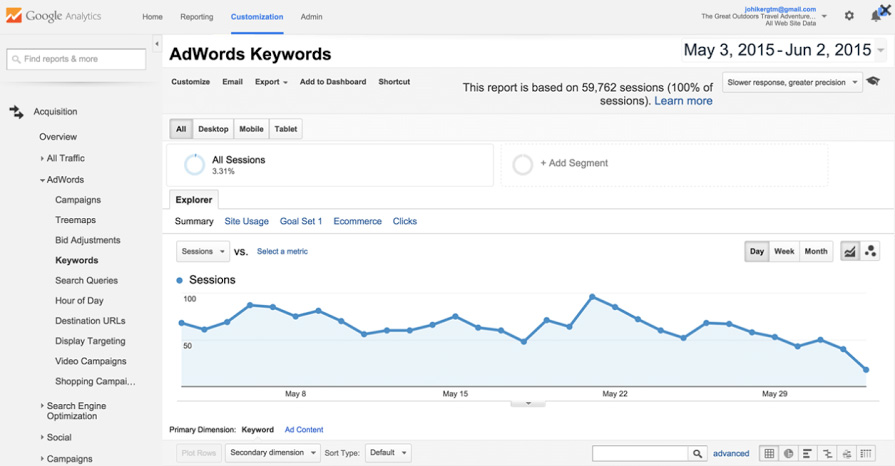Select the performance bar view icon

coord(807,453)
